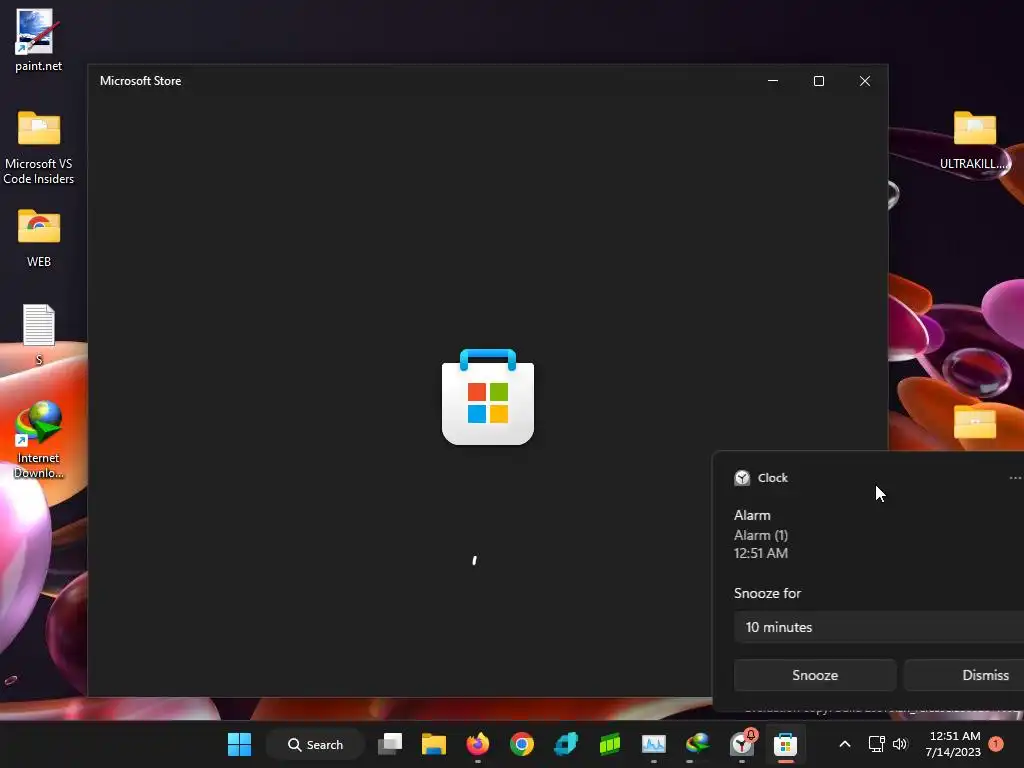This screenshot has height=768, width=1024.
Task: Open Internet Download Manager from the taskbar
Action: tap(697, 744)
